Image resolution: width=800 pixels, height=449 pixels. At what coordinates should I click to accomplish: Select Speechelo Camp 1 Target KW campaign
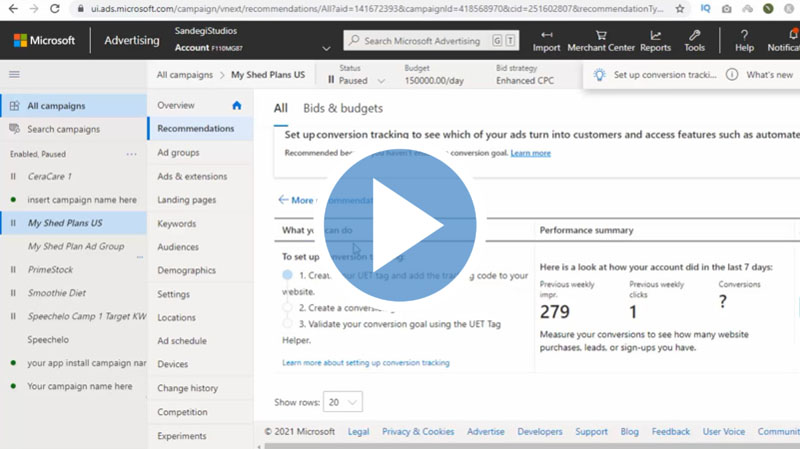(87, 316)
